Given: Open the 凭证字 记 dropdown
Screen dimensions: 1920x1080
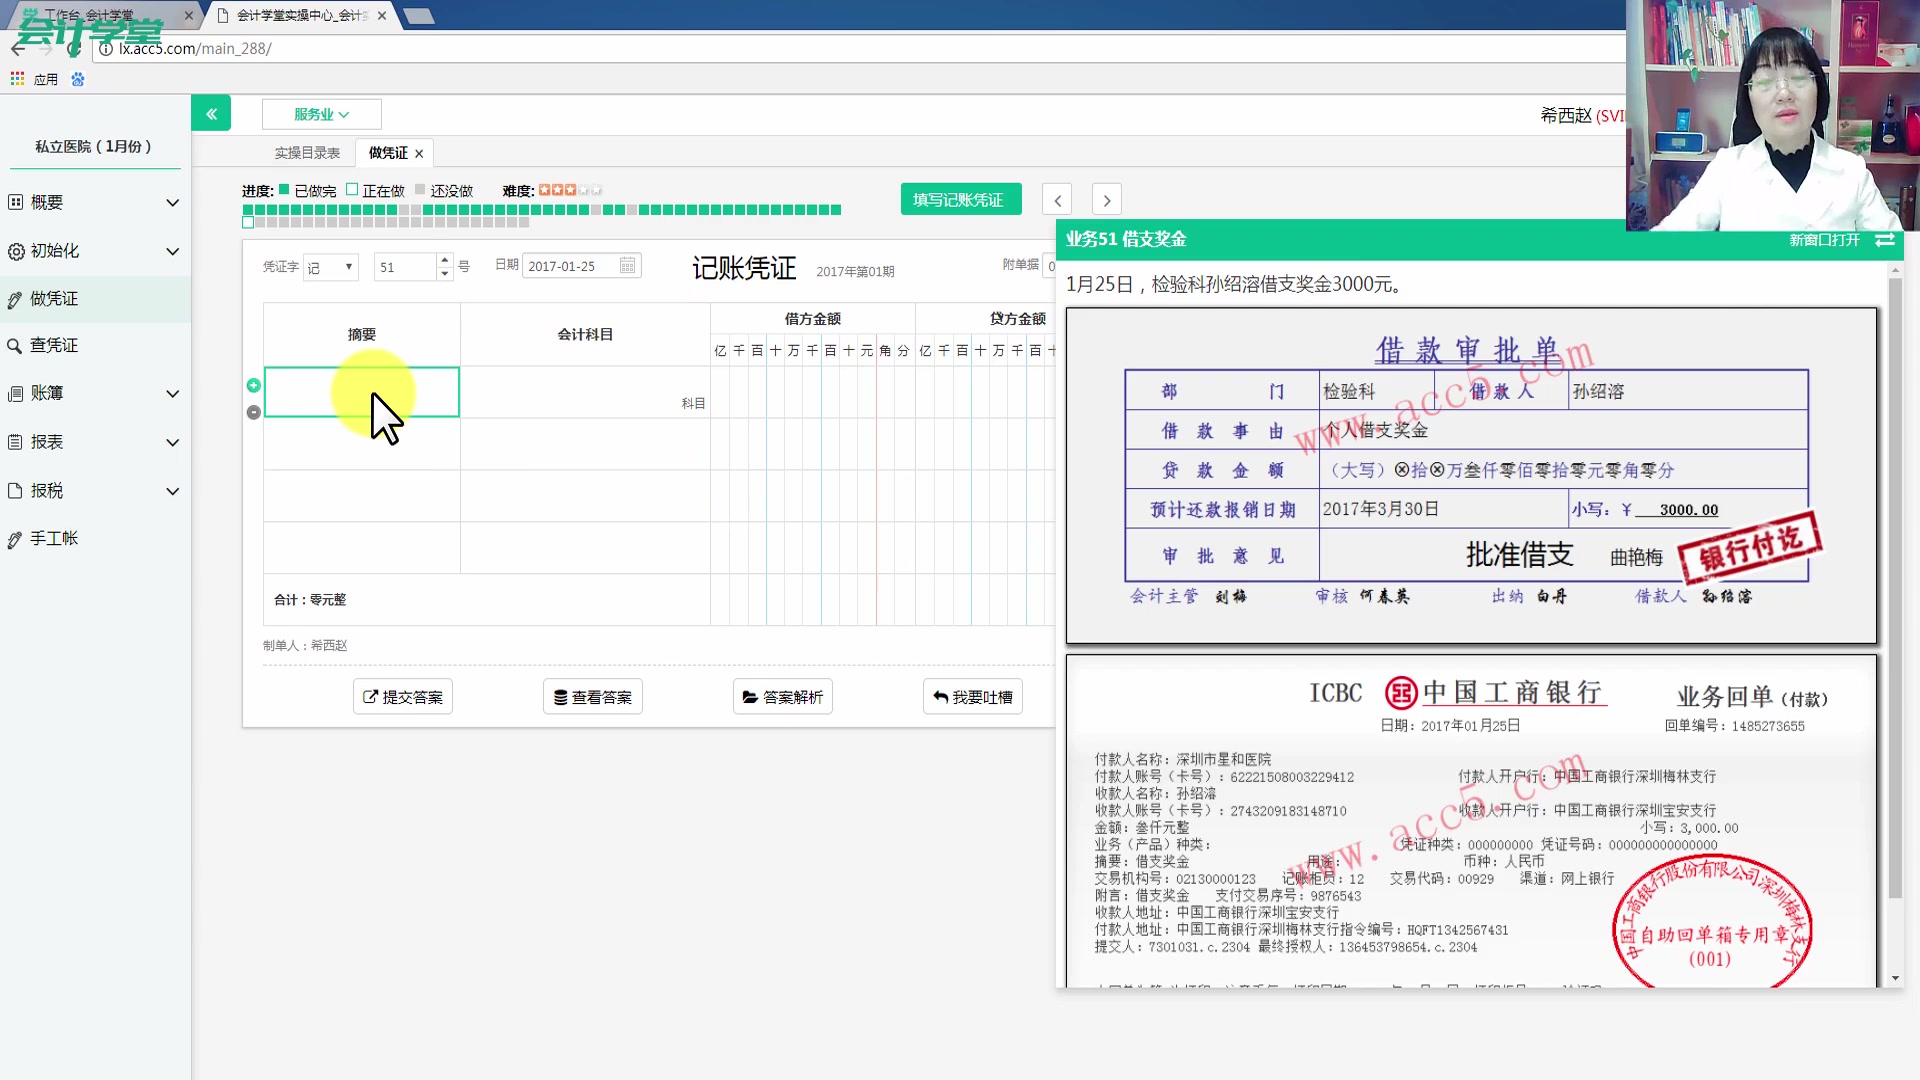Looking at the screenshot, I should [x=331, y=267].
